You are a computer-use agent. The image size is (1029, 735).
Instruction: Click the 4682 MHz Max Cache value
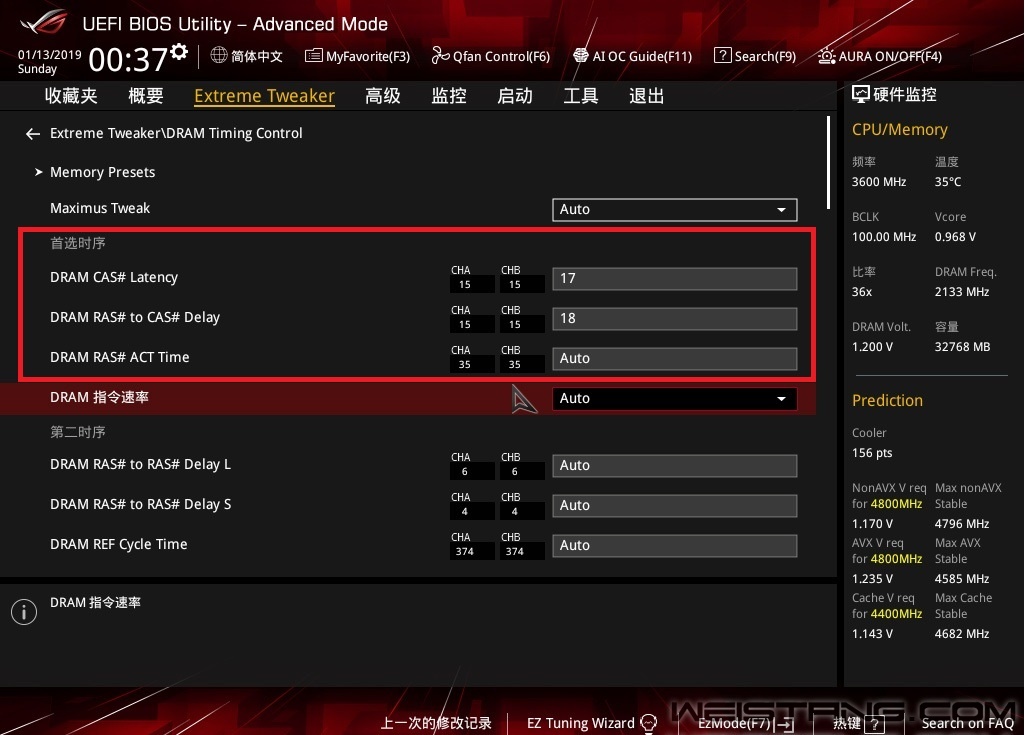point(961,634)
